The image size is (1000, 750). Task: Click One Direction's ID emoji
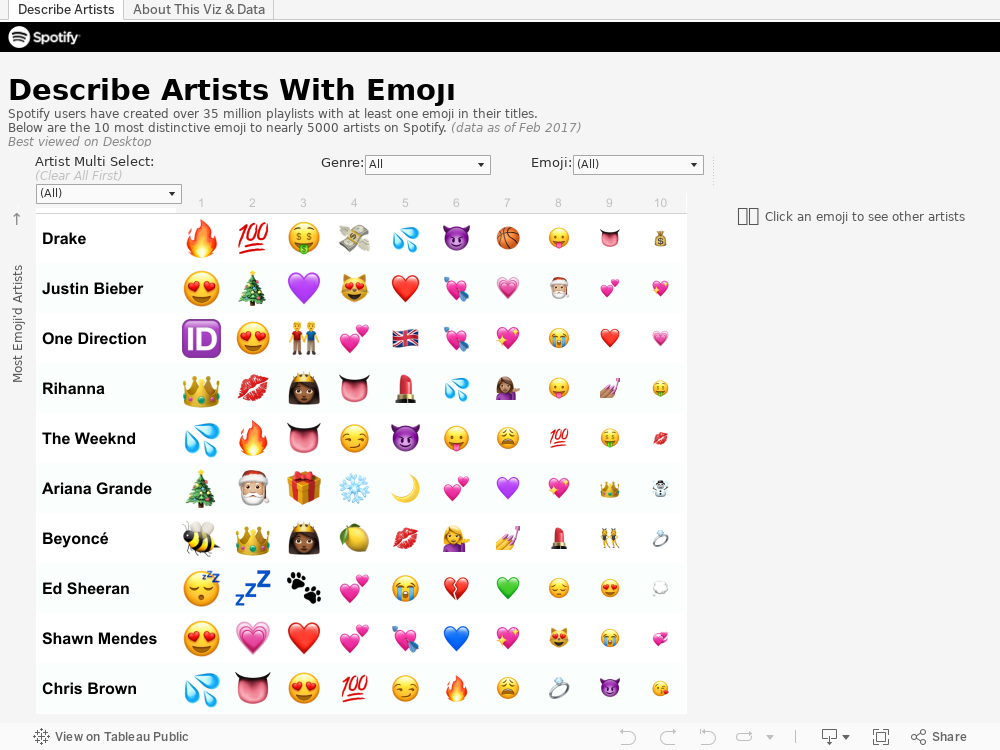[x=202, y=339]
